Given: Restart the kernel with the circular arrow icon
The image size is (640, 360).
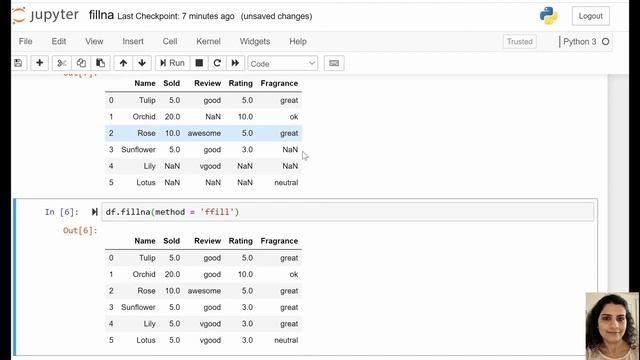Looking at the screenshot, I should (217, 63).
